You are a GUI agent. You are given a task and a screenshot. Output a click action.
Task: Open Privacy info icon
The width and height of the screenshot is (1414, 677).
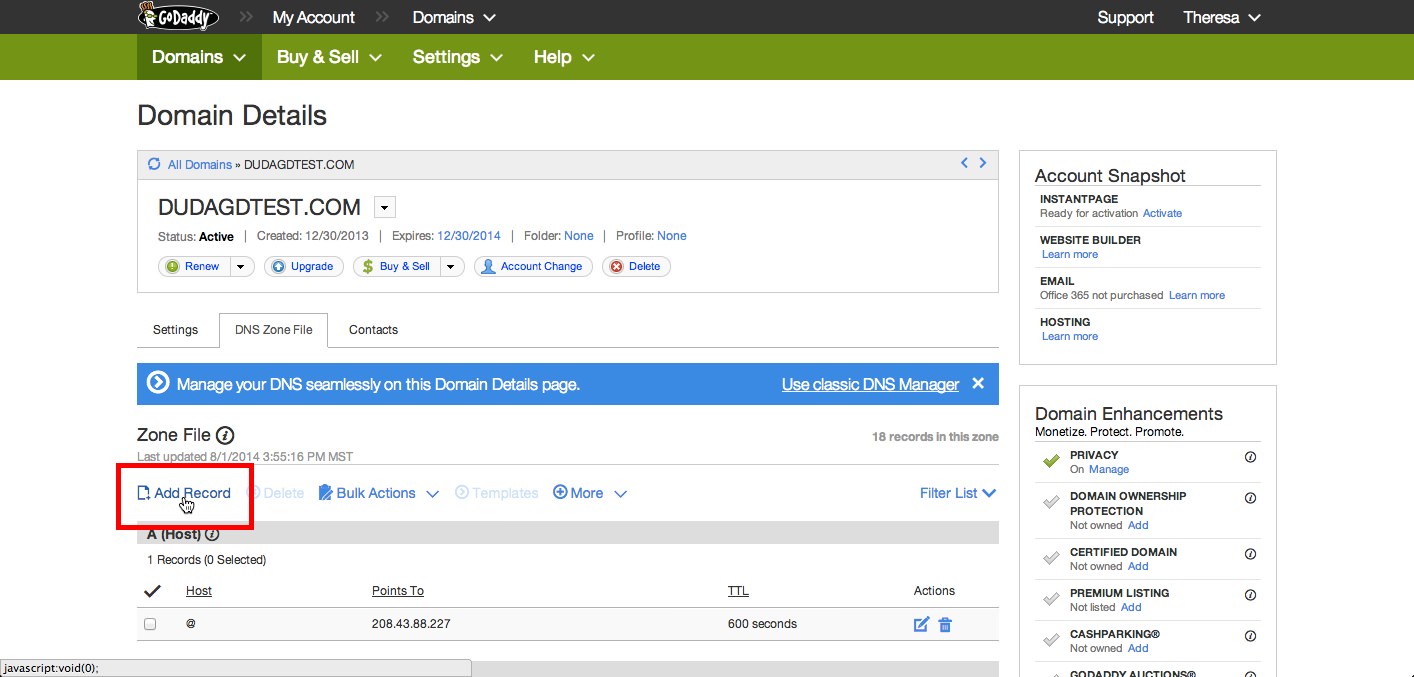(x=1250, y=456)
